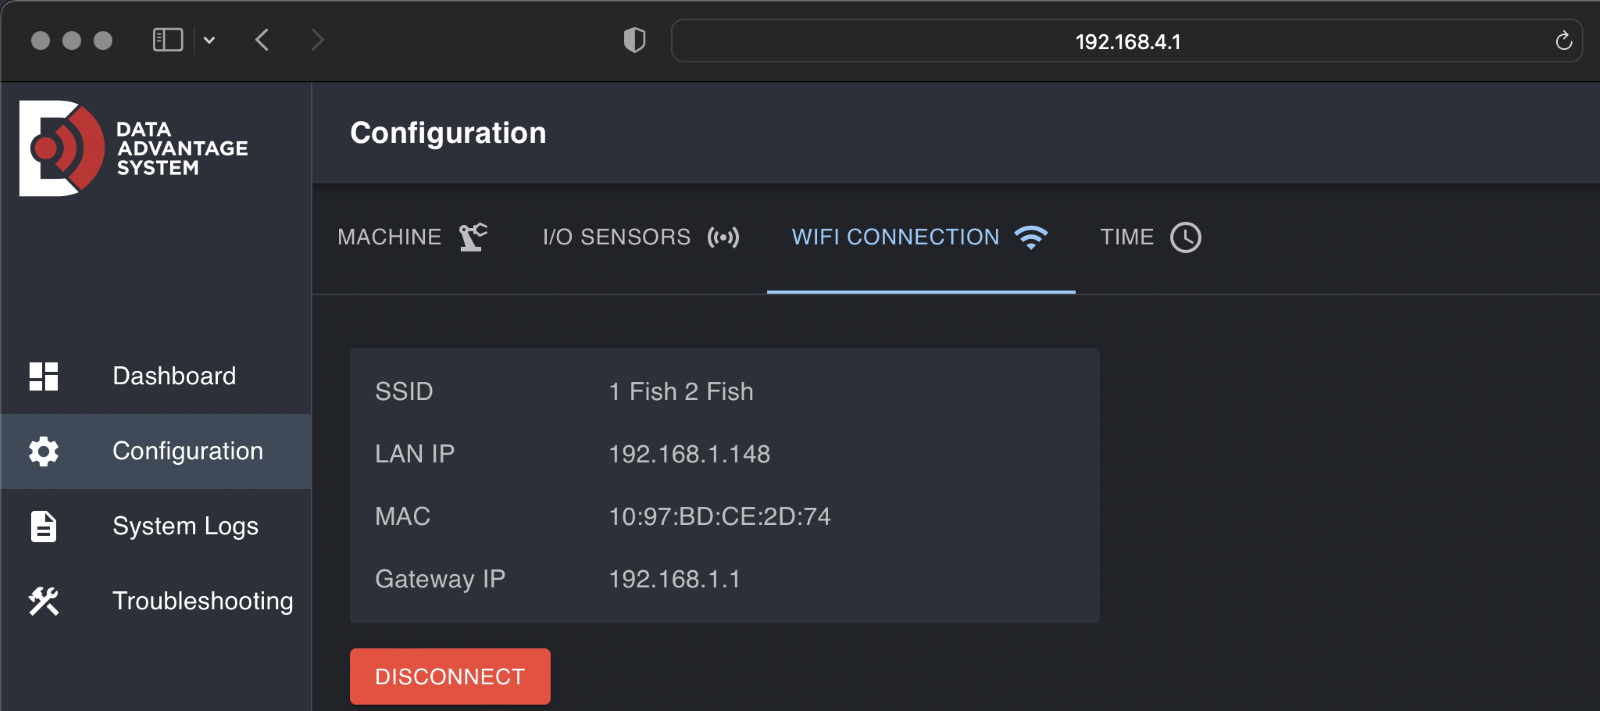
Task: Click the System Logs document icon
Action: pos(44,526)
